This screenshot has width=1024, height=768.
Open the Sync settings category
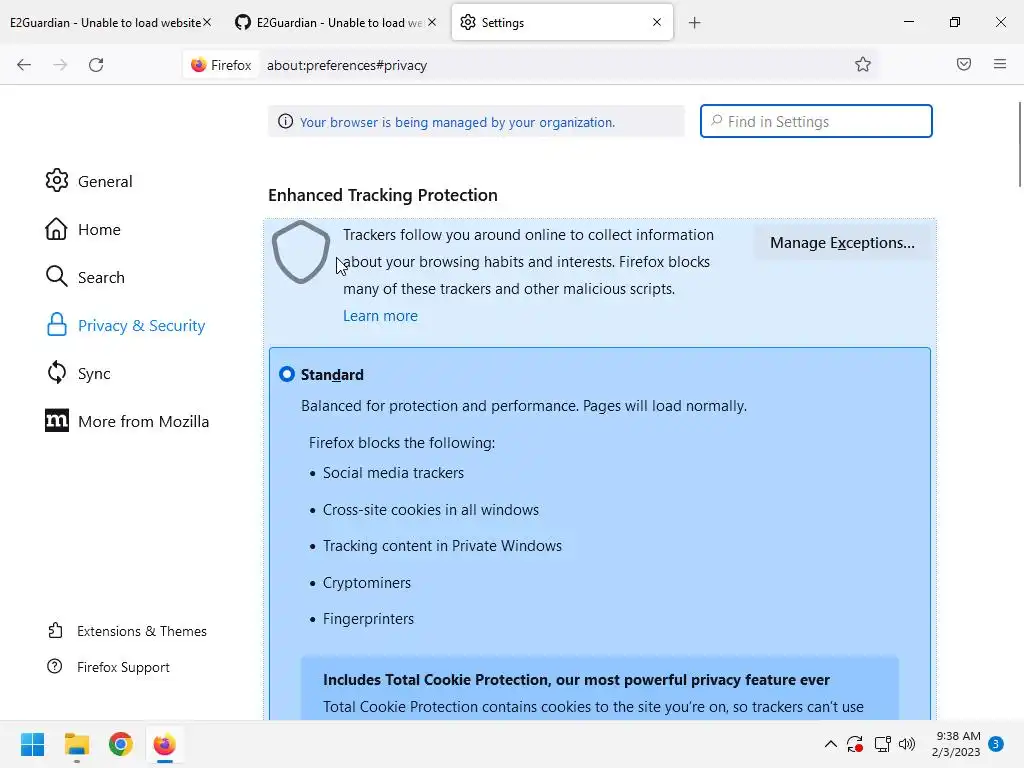click(94, 374)
